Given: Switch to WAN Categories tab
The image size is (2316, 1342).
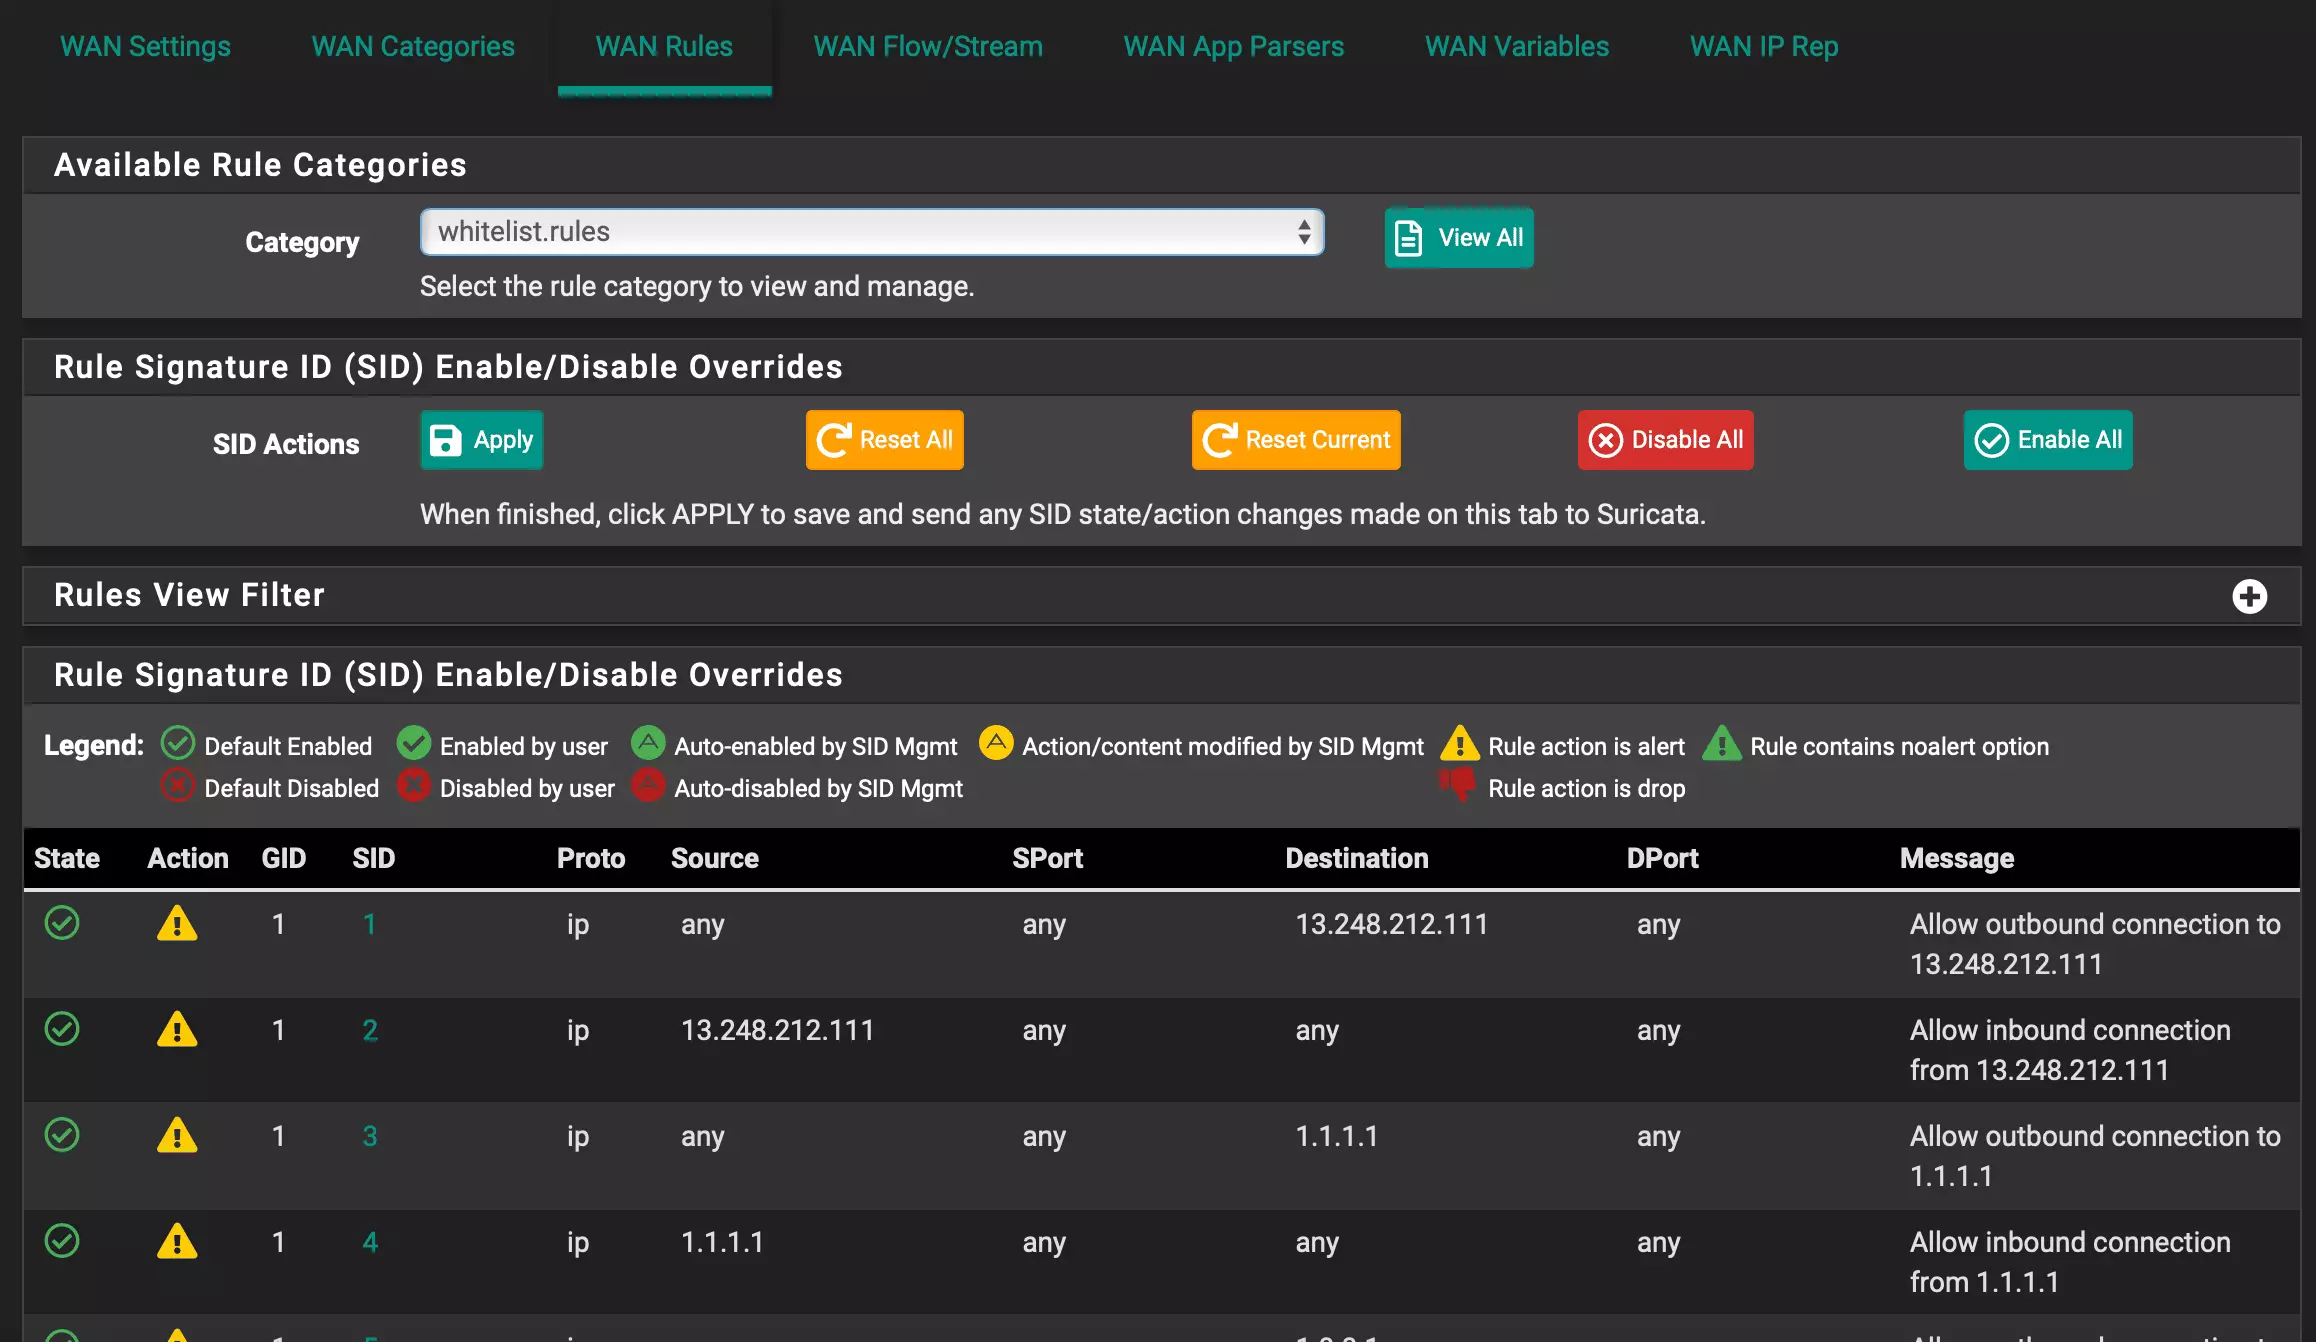Looking at the screenshot, I should (413, 46).
